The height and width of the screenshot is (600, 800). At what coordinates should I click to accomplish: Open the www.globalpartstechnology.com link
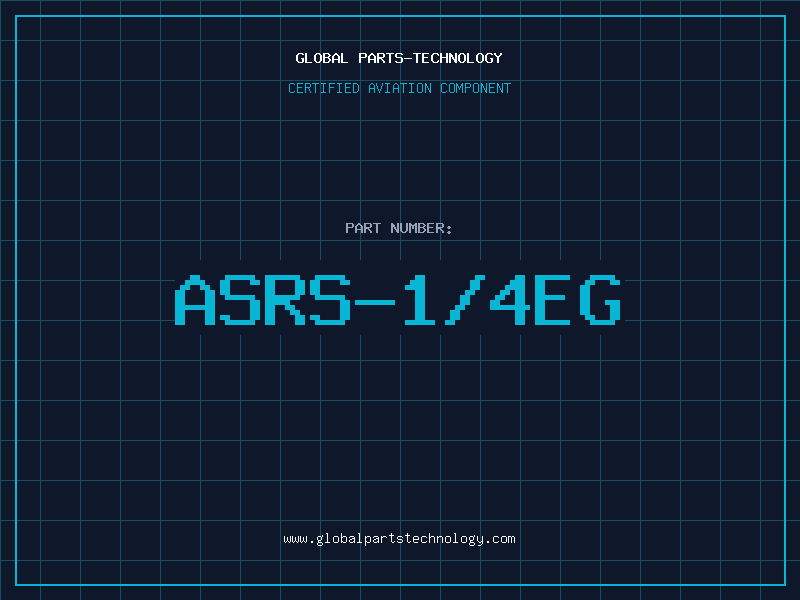point(399,539)
